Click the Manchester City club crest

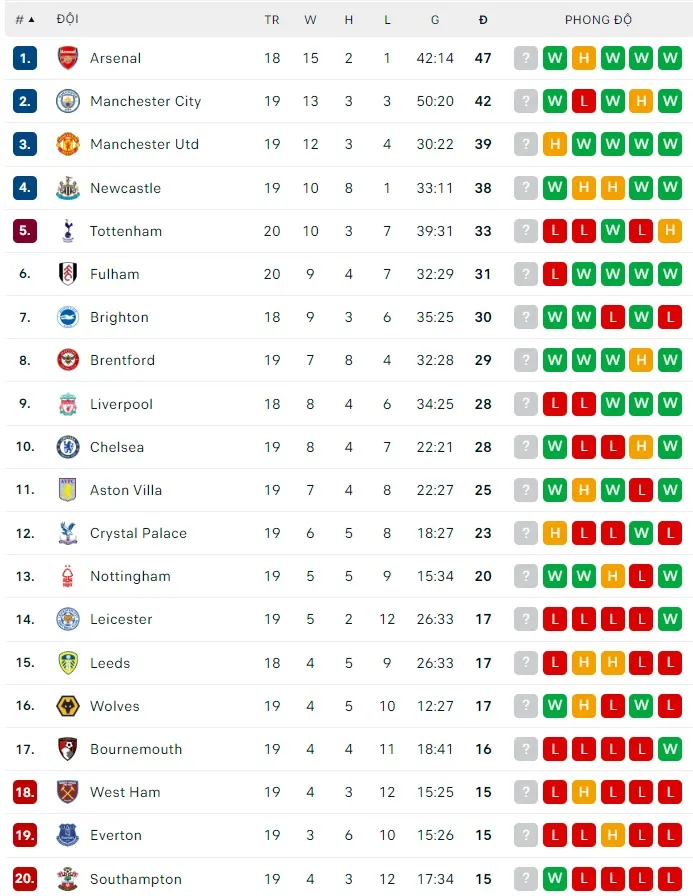point(68,101)
